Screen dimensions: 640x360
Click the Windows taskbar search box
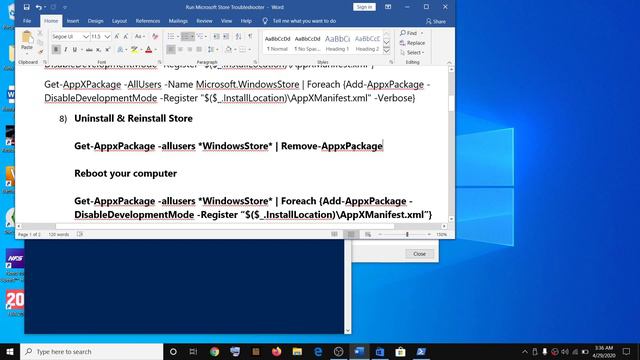[x=91, y=351]
